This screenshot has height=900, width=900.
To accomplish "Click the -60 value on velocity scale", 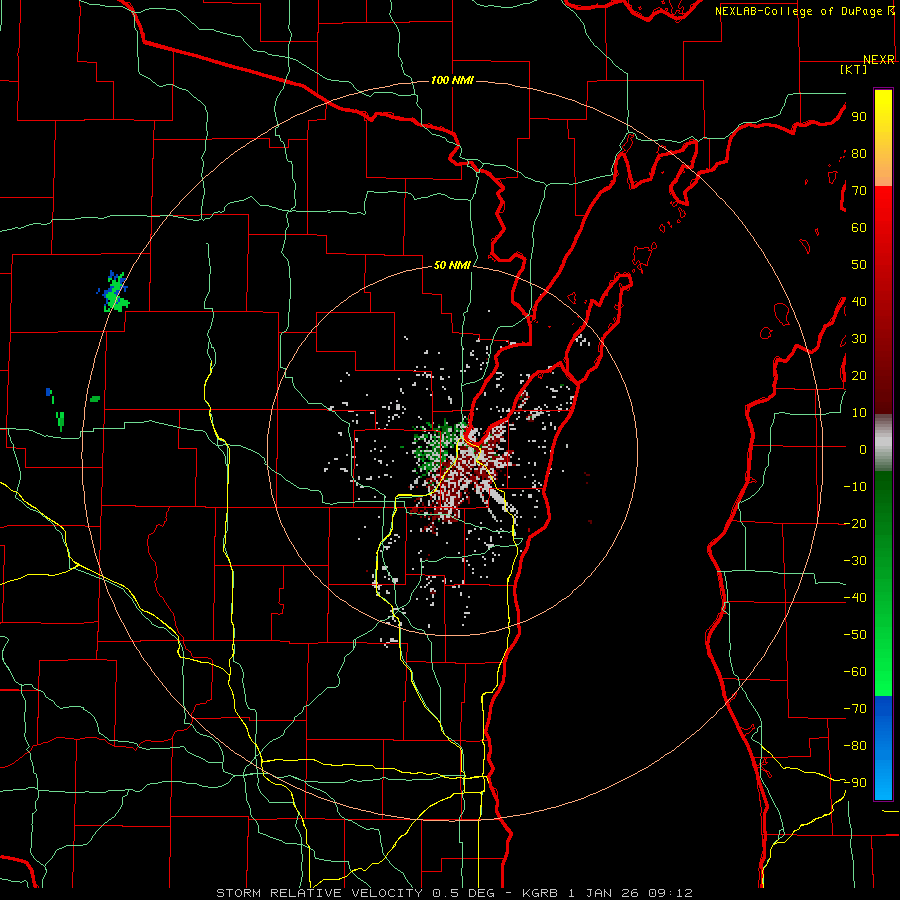I will [855, 672].
